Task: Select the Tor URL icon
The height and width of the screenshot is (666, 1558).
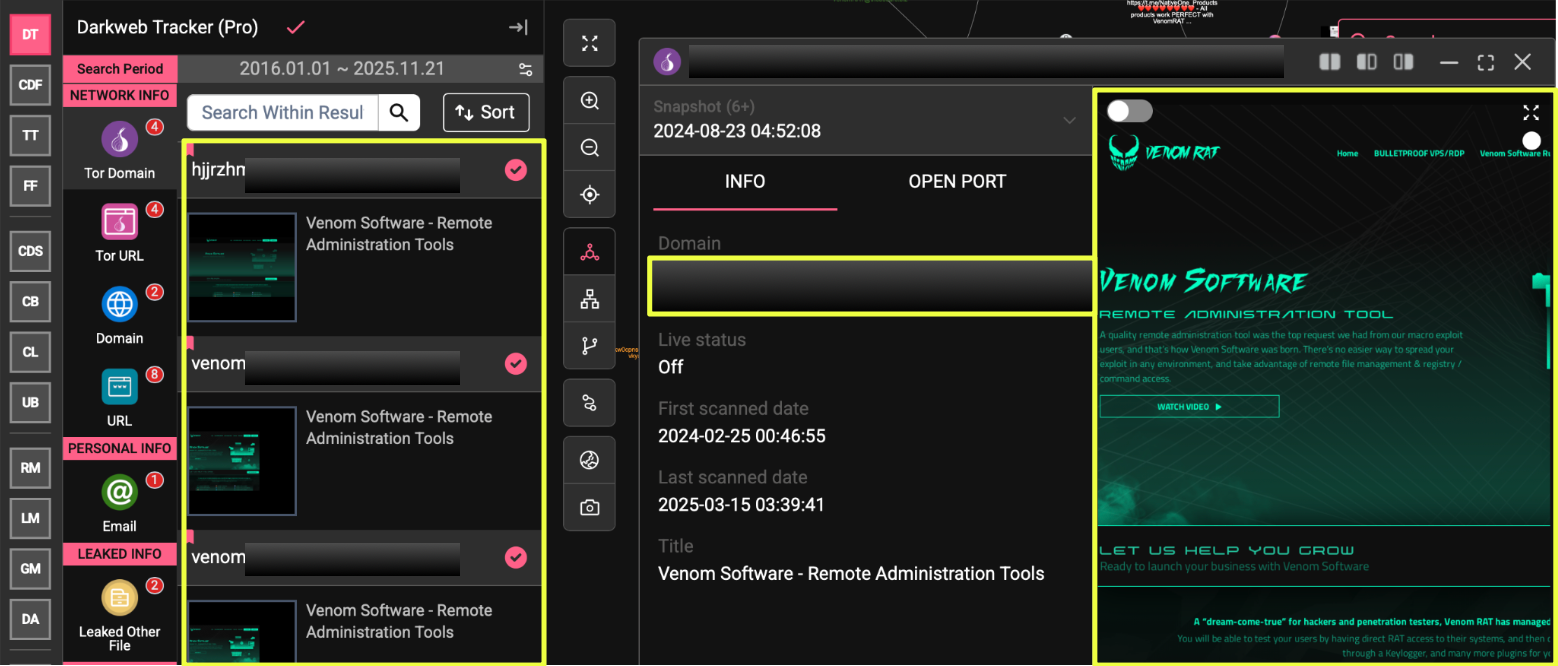Action: click(x=119, y=223)
